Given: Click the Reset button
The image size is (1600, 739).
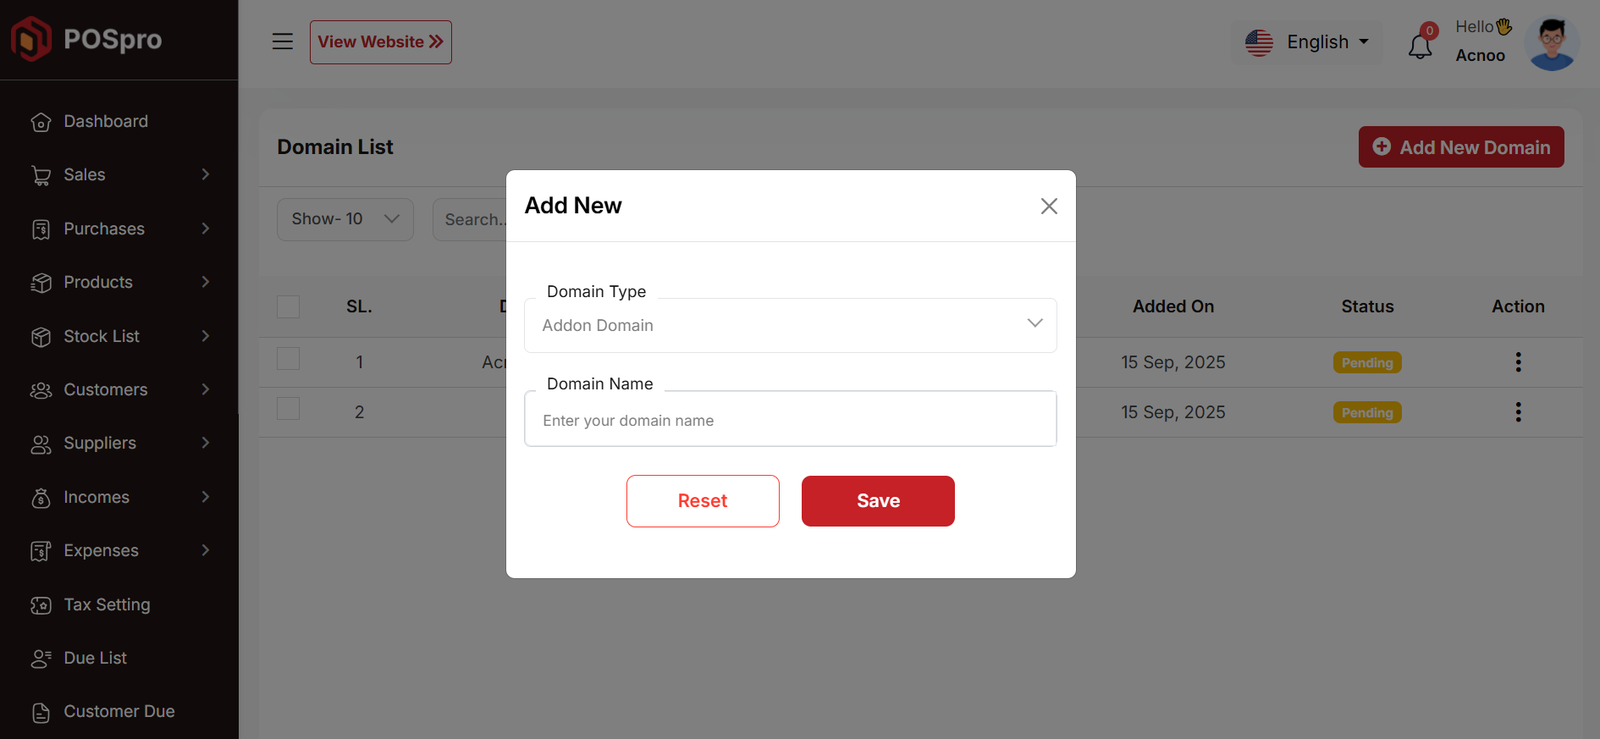Looking at the screenshot, I should pyautogui.click(x=702, y=501).
